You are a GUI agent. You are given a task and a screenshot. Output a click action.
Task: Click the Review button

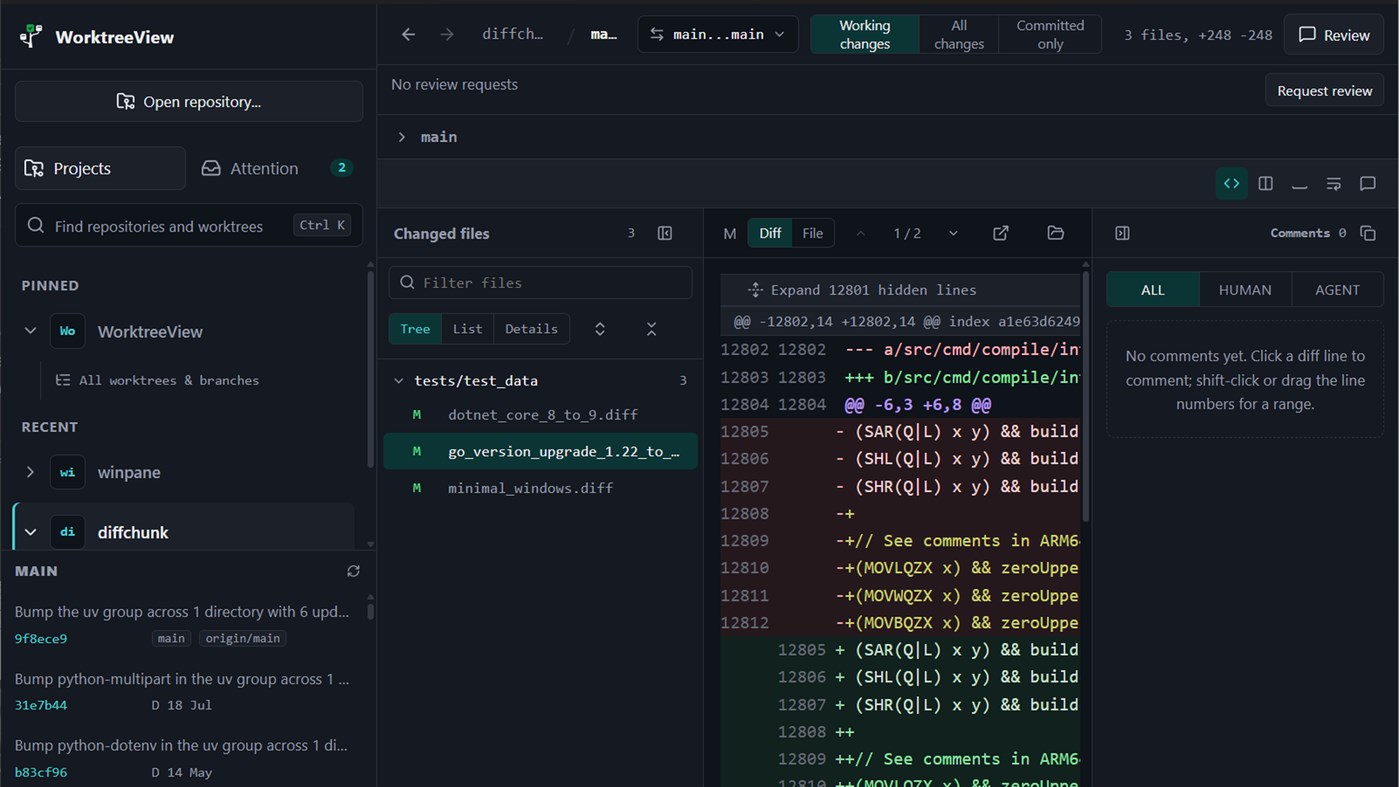click(x=1334, y=35)
